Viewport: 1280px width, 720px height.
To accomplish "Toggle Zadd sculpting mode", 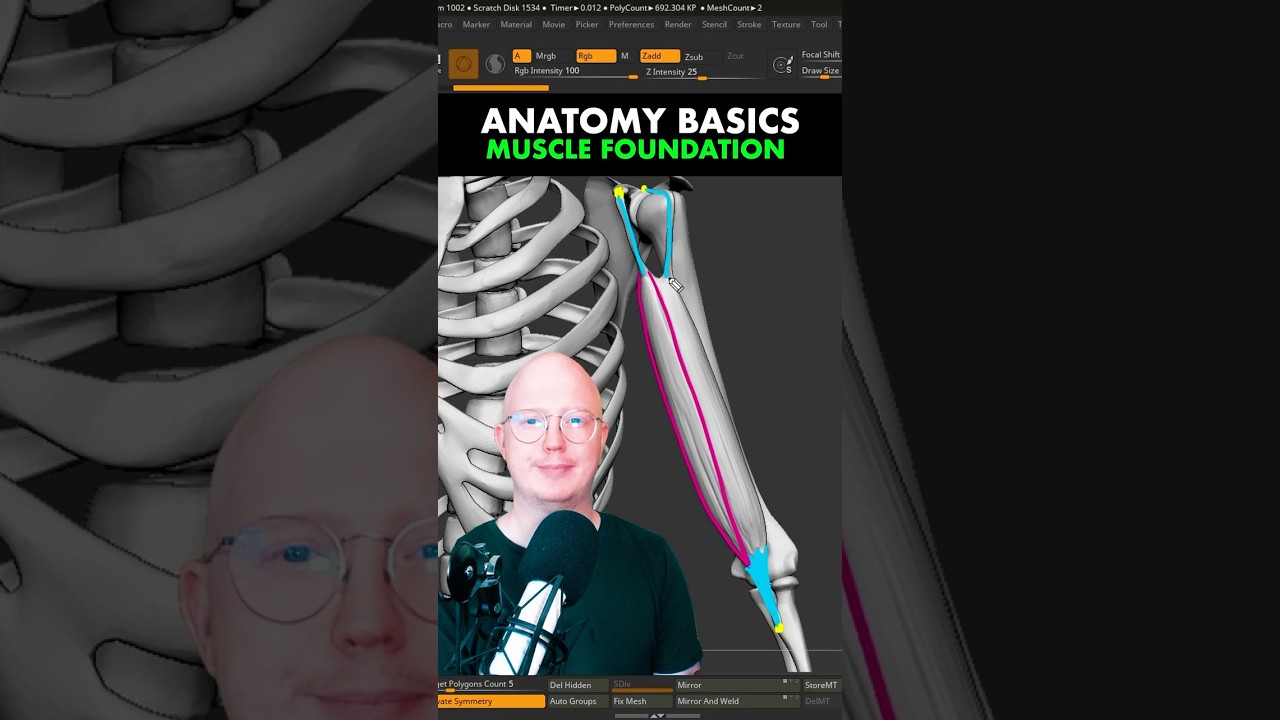I will click(x=660, y=56).
